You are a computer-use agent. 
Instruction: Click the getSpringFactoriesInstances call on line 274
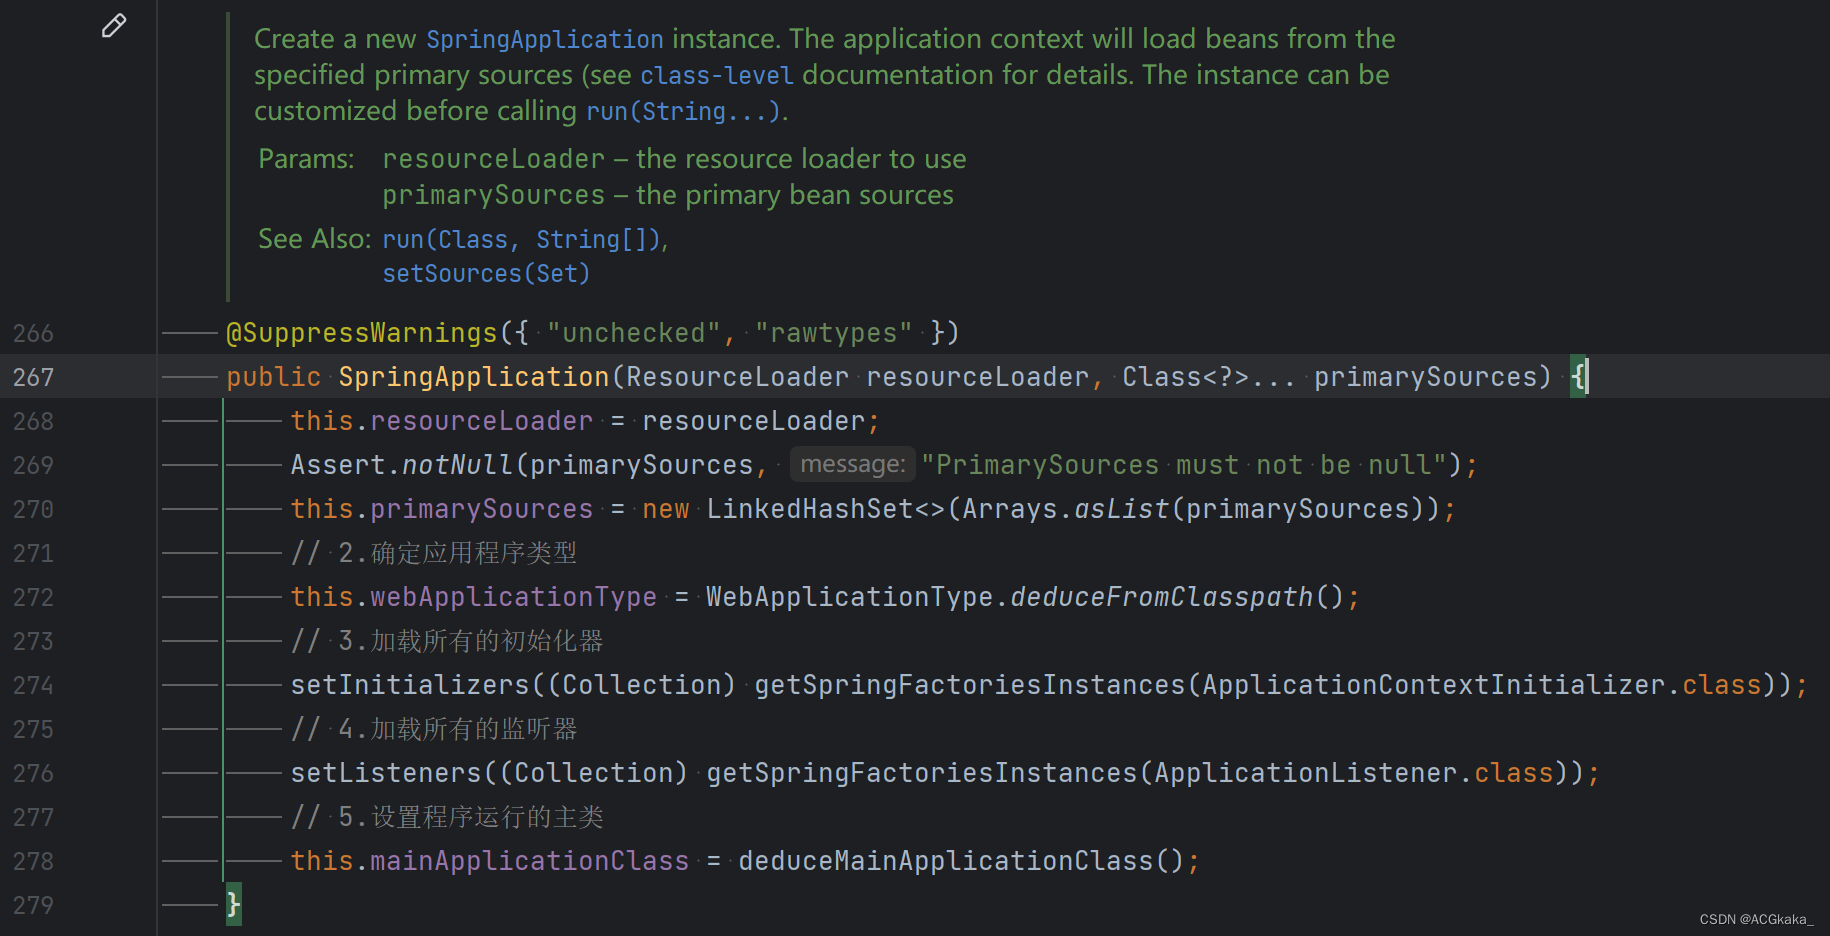coord(970,685)
